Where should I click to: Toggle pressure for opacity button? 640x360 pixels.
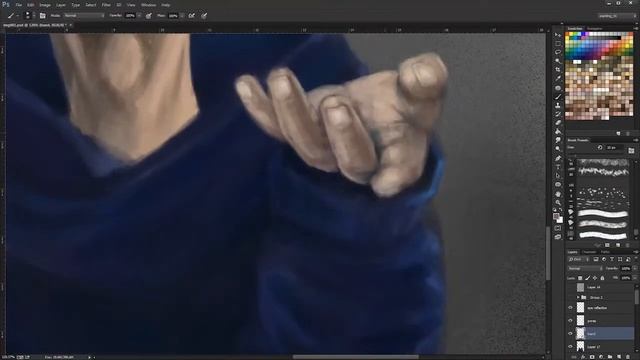[149, 16]
